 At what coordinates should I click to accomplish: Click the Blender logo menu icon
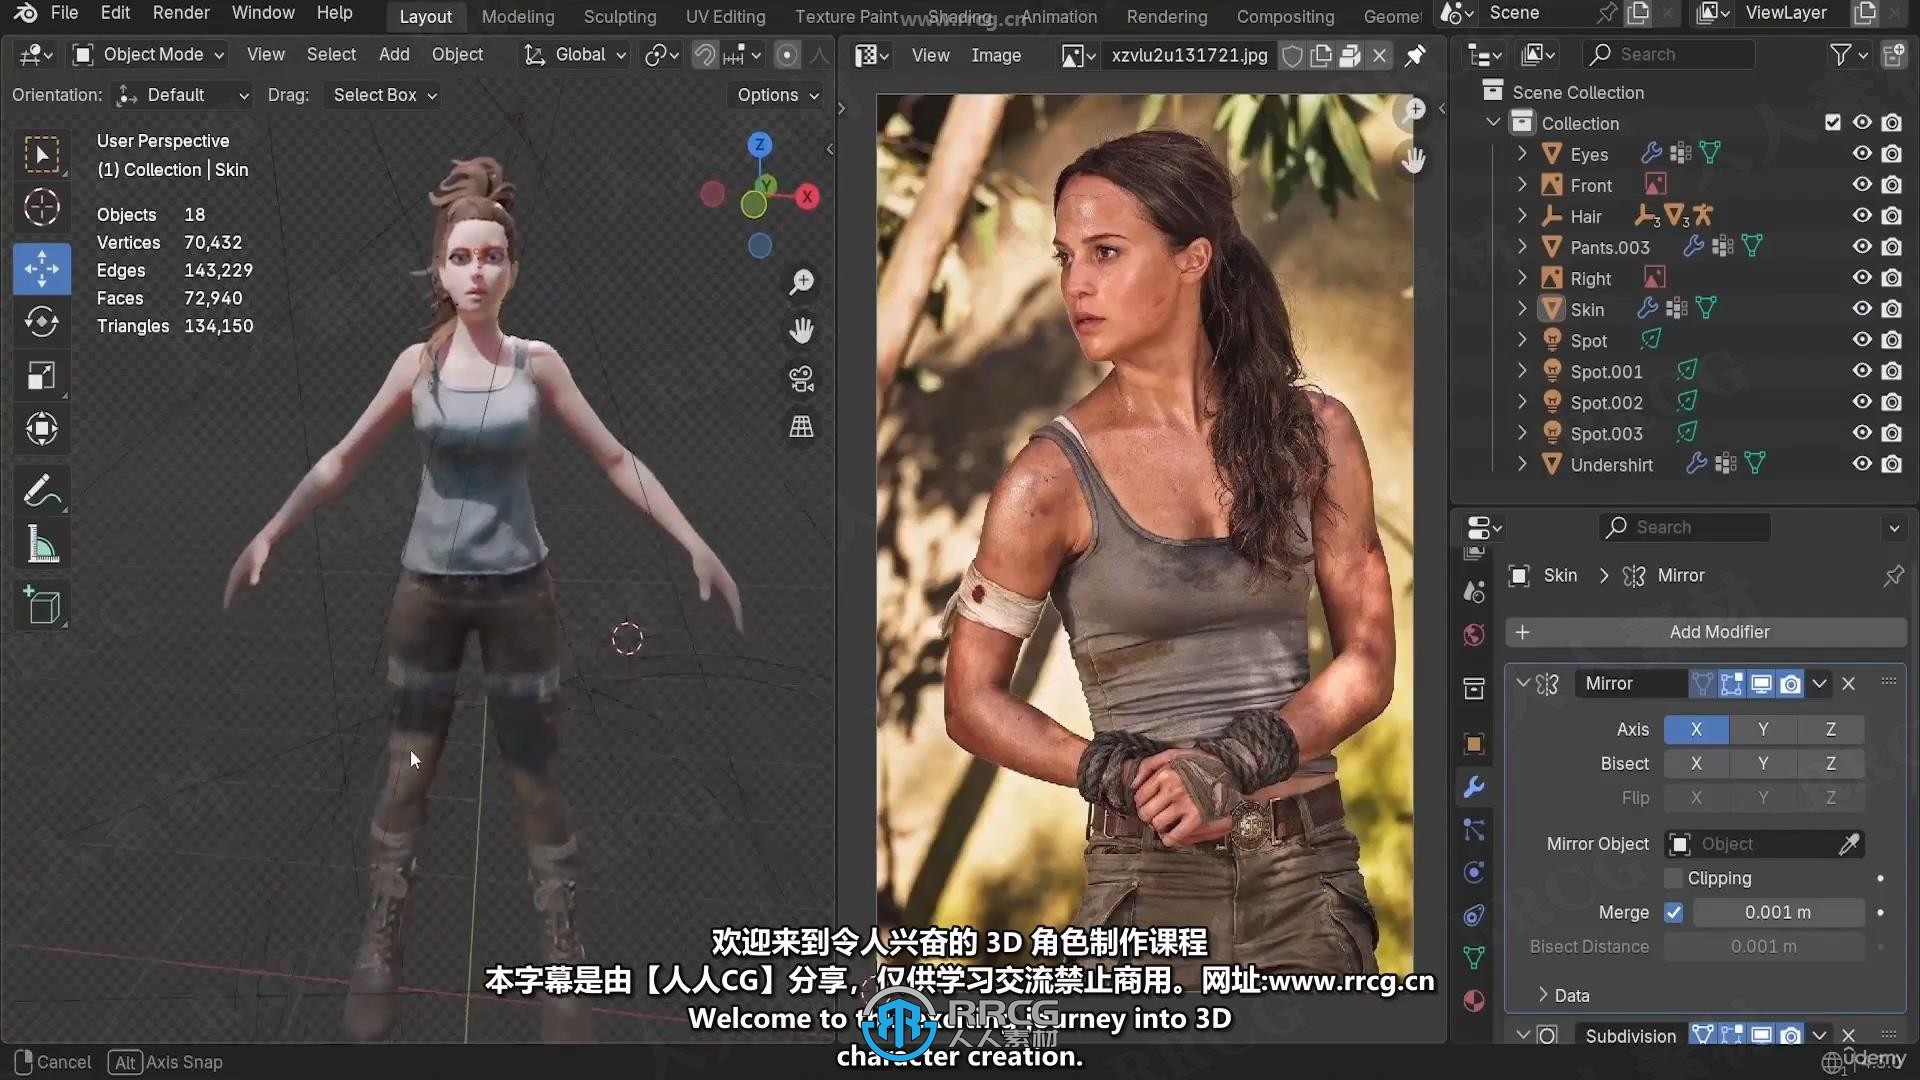tap(26, 13)
